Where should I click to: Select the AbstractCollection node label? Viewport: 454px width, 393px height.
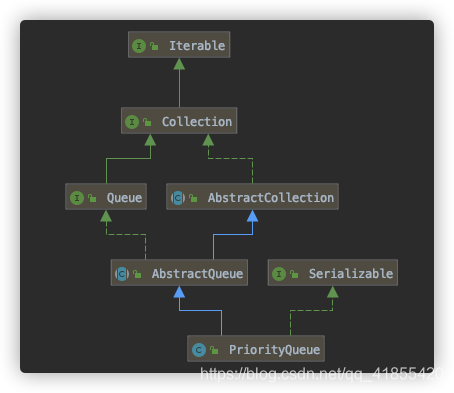pos(271,198)
